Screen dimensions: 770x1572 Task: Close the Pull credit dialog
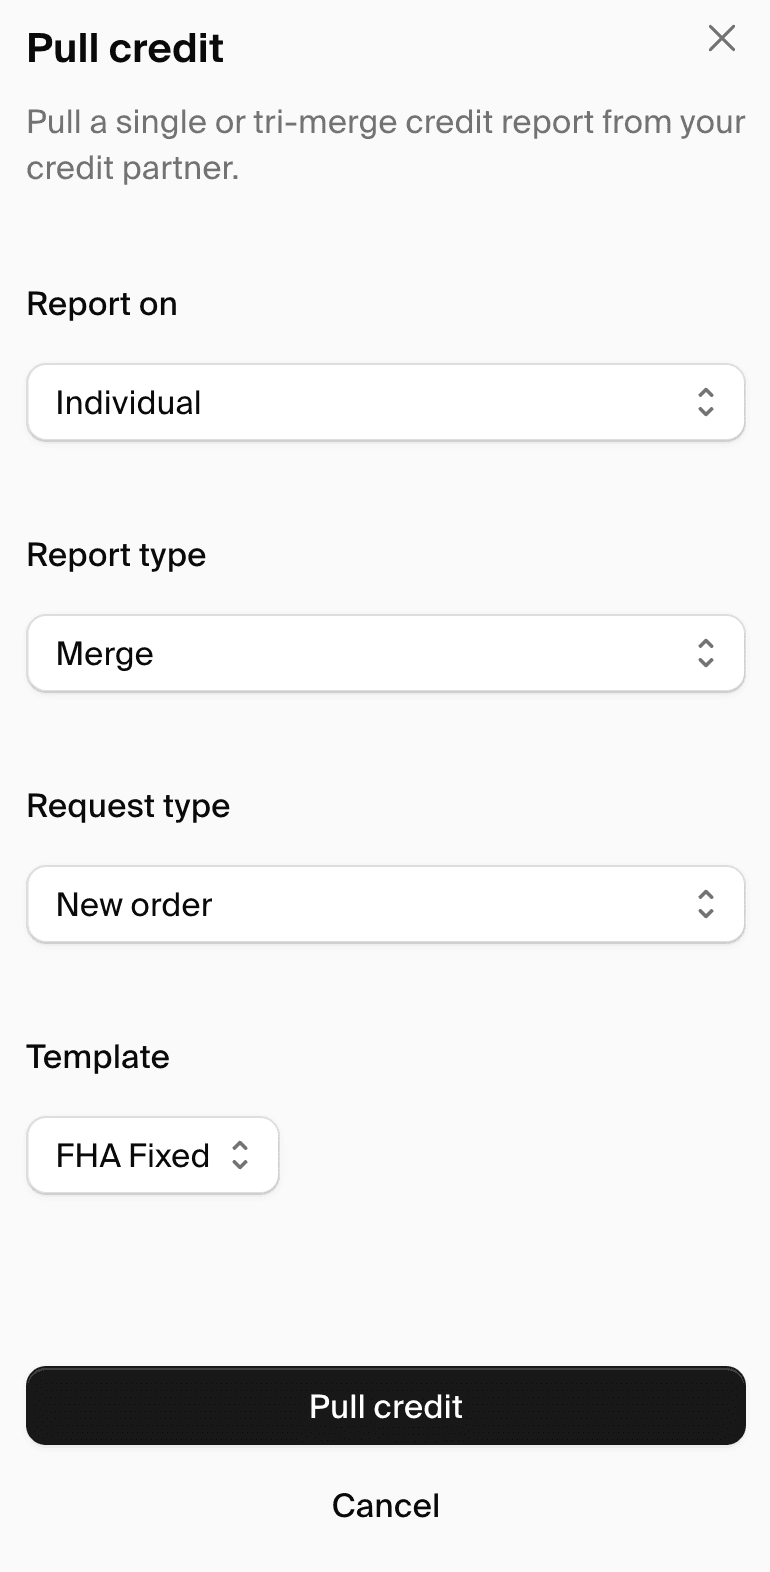coord(721,39)
